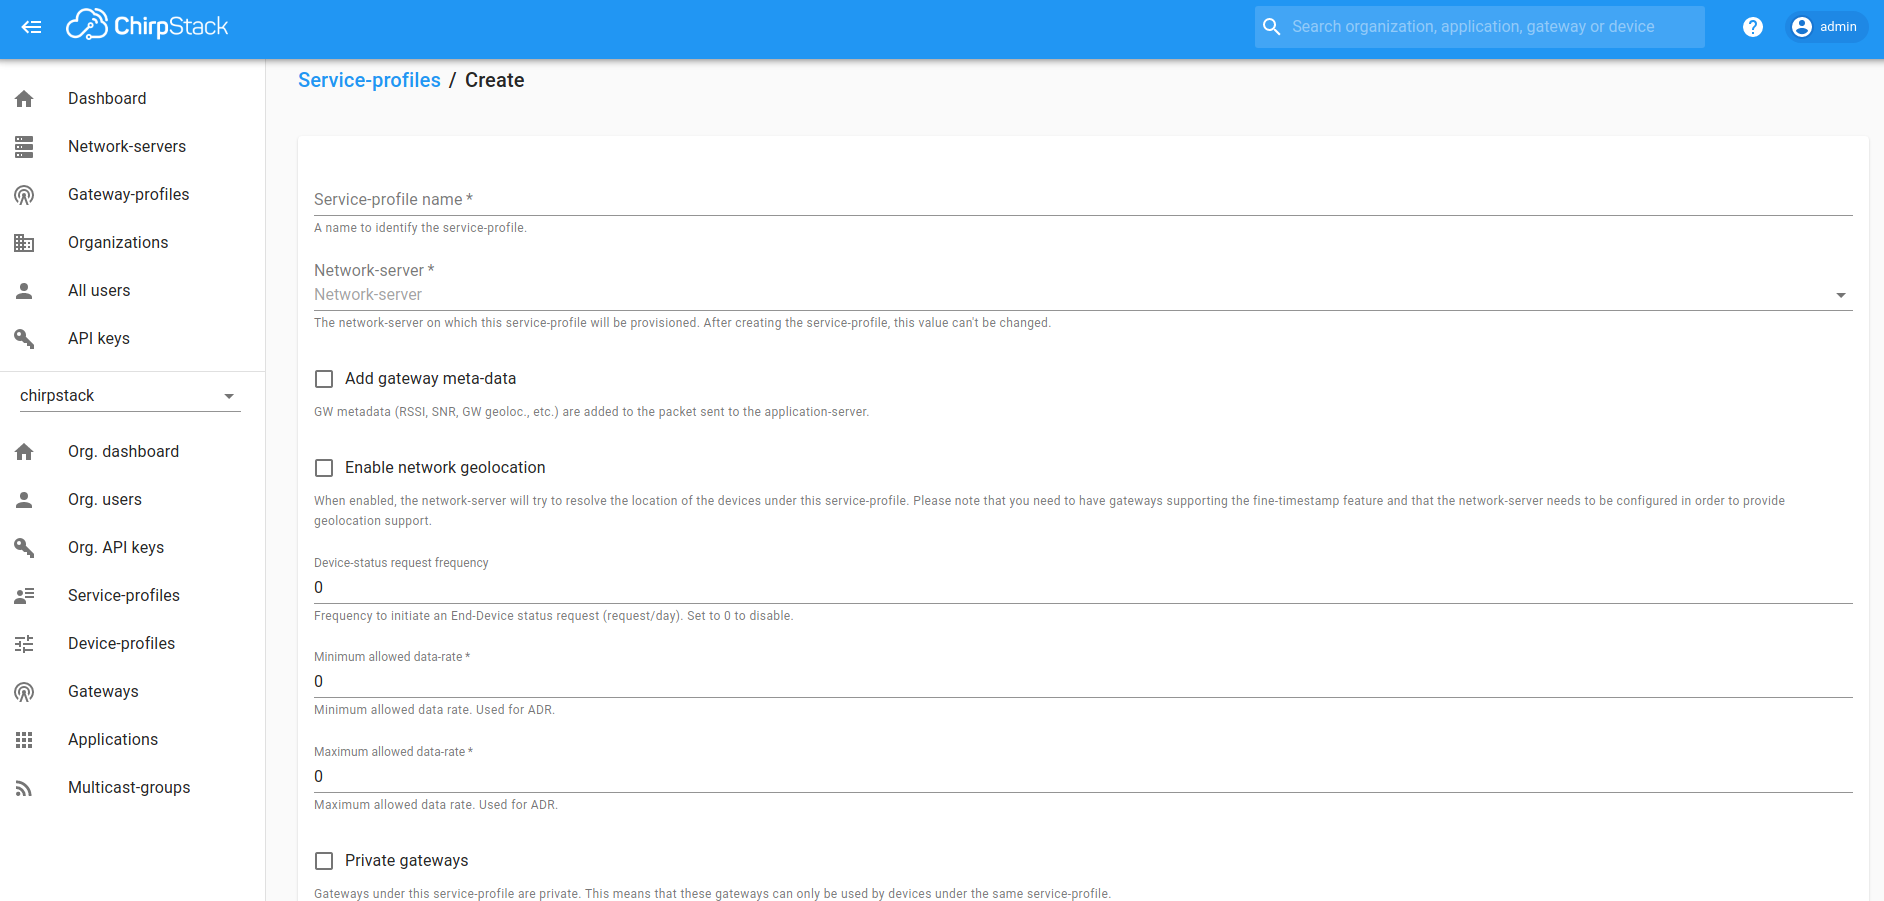
Task: Click the API keys key icon
Action: 24,339
